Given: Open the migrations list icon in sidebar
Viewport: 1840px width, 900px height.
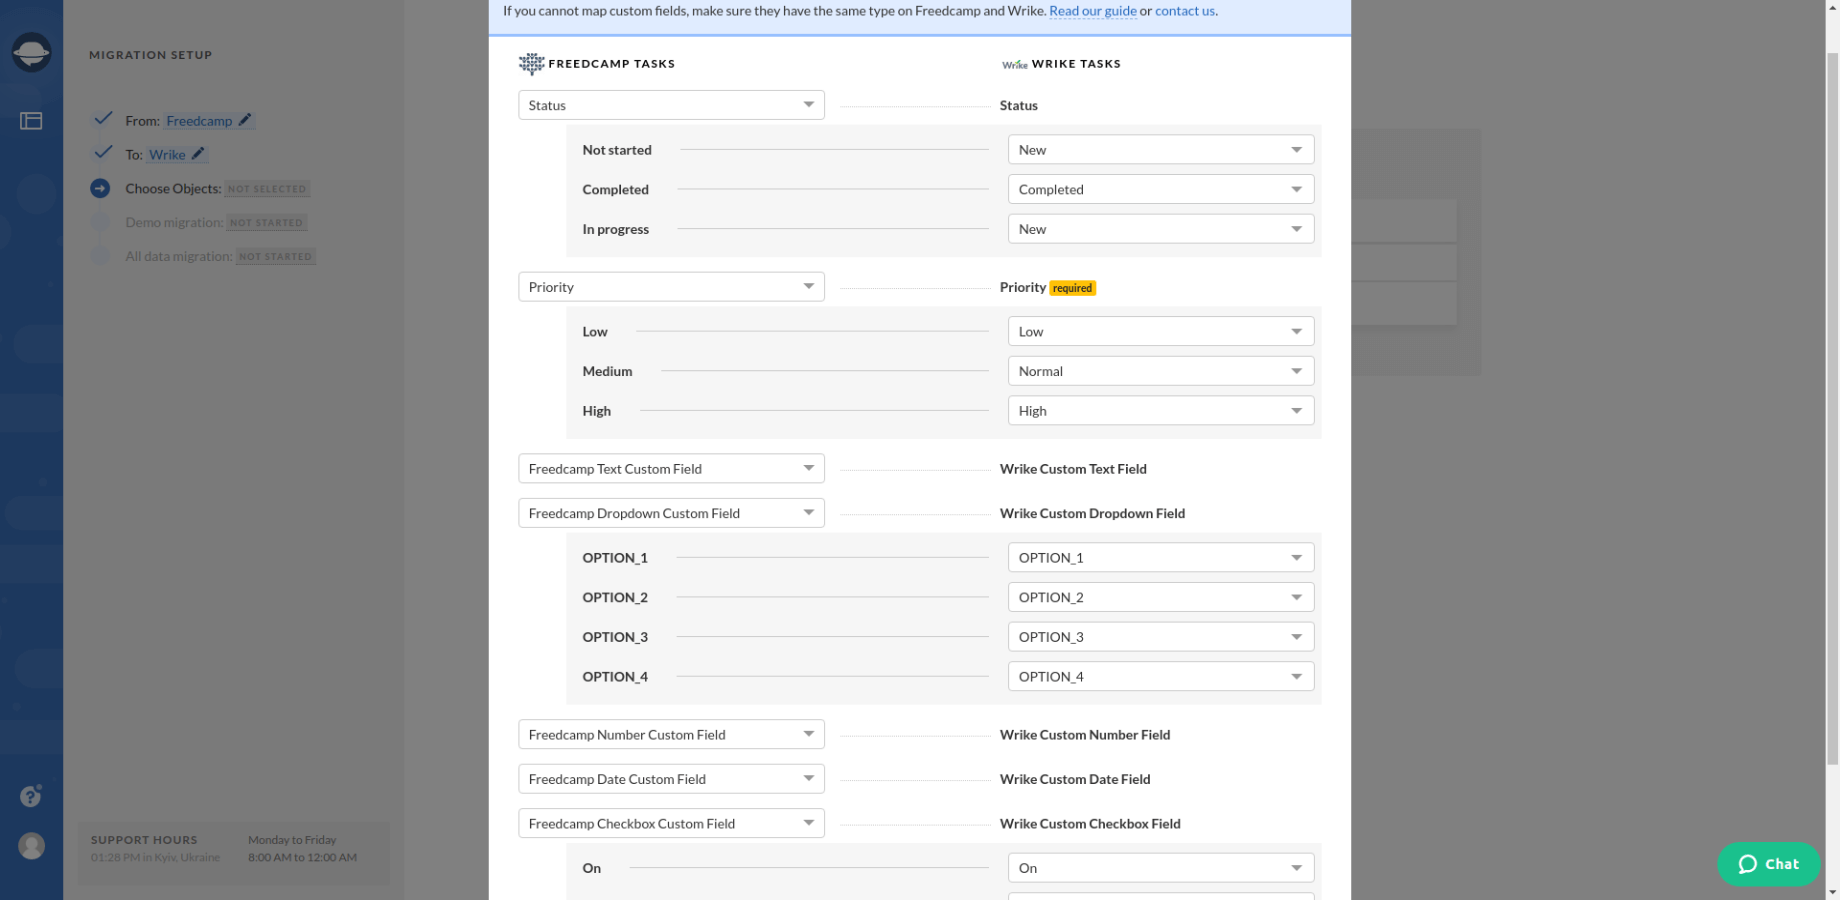Looking at the screenshot, I should coord(31,121).
